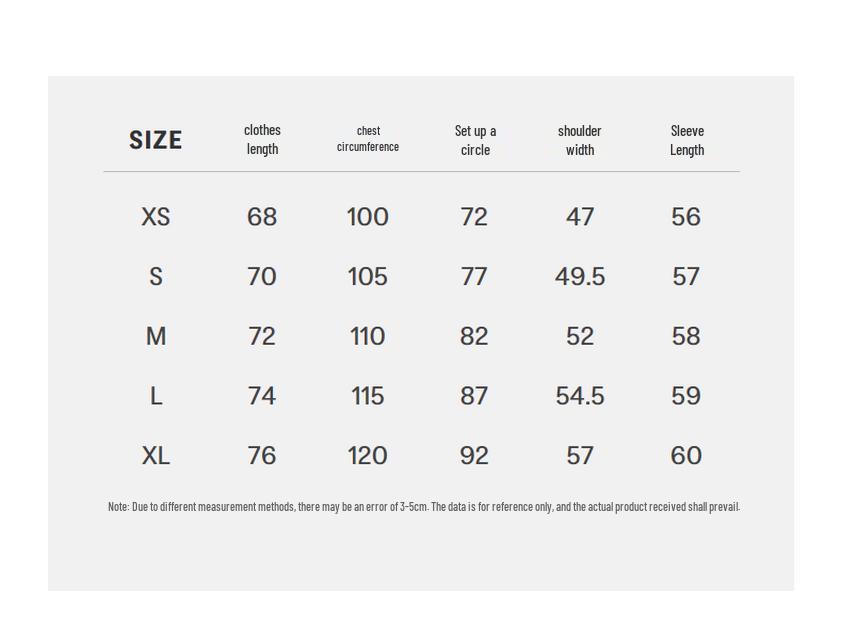Select the L size row label

[156, 397]
